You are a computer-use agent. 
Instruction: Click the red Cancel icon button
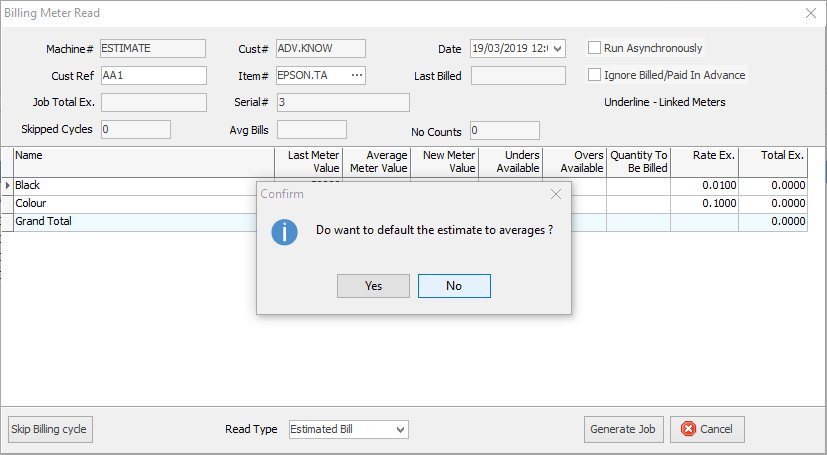pos(707,429)
